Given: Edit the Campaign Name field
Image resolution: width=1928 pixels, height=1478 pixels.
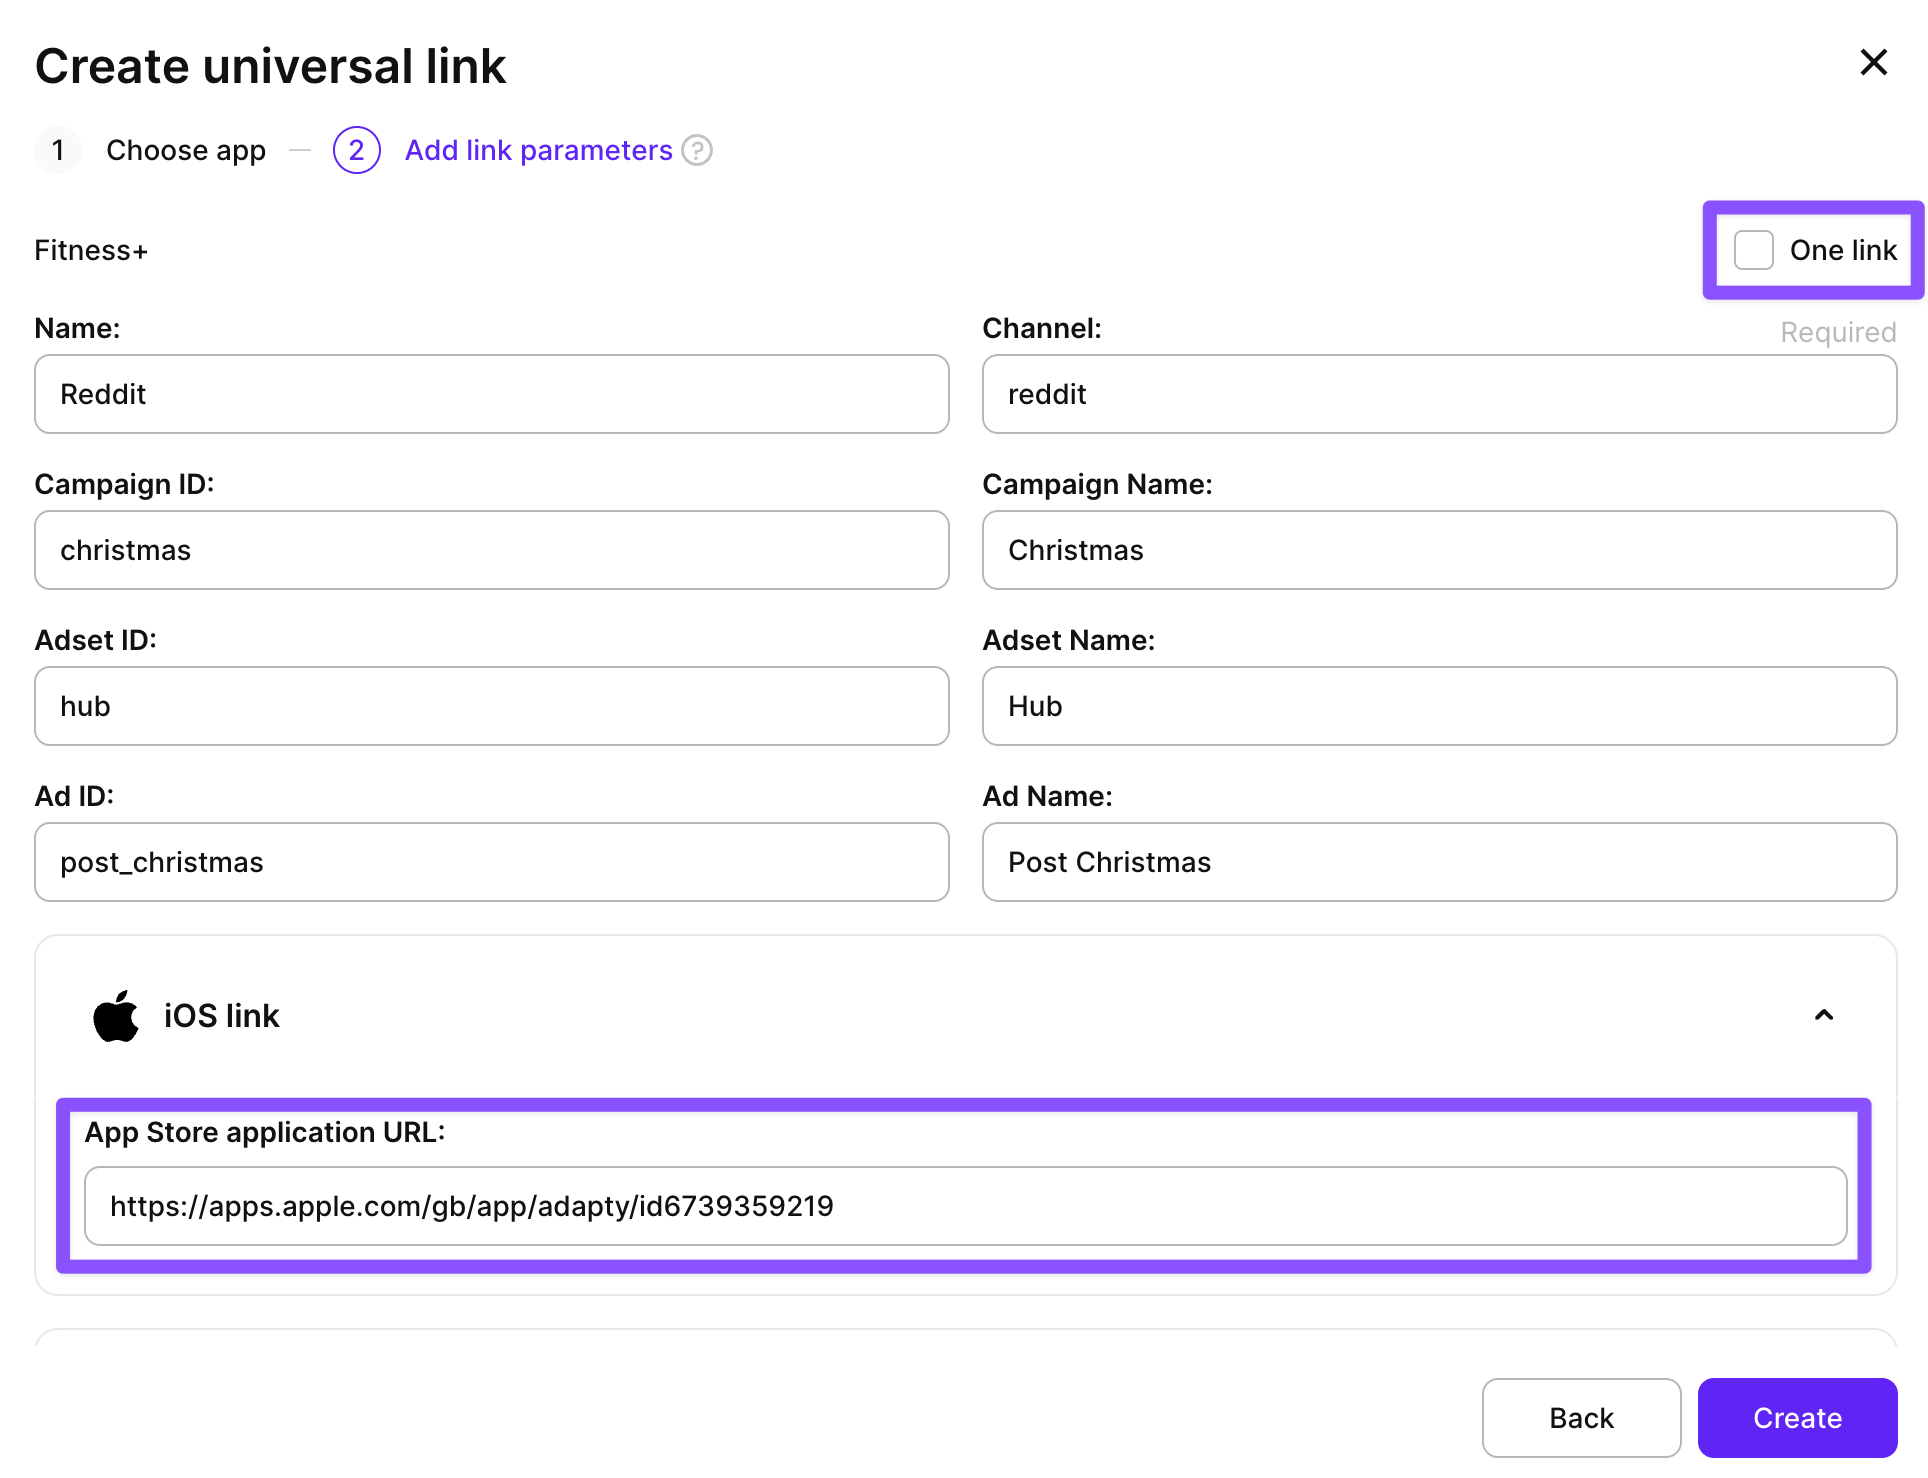Looking at the screenshot, I should pyautogui.click(x=1439, y=550).
